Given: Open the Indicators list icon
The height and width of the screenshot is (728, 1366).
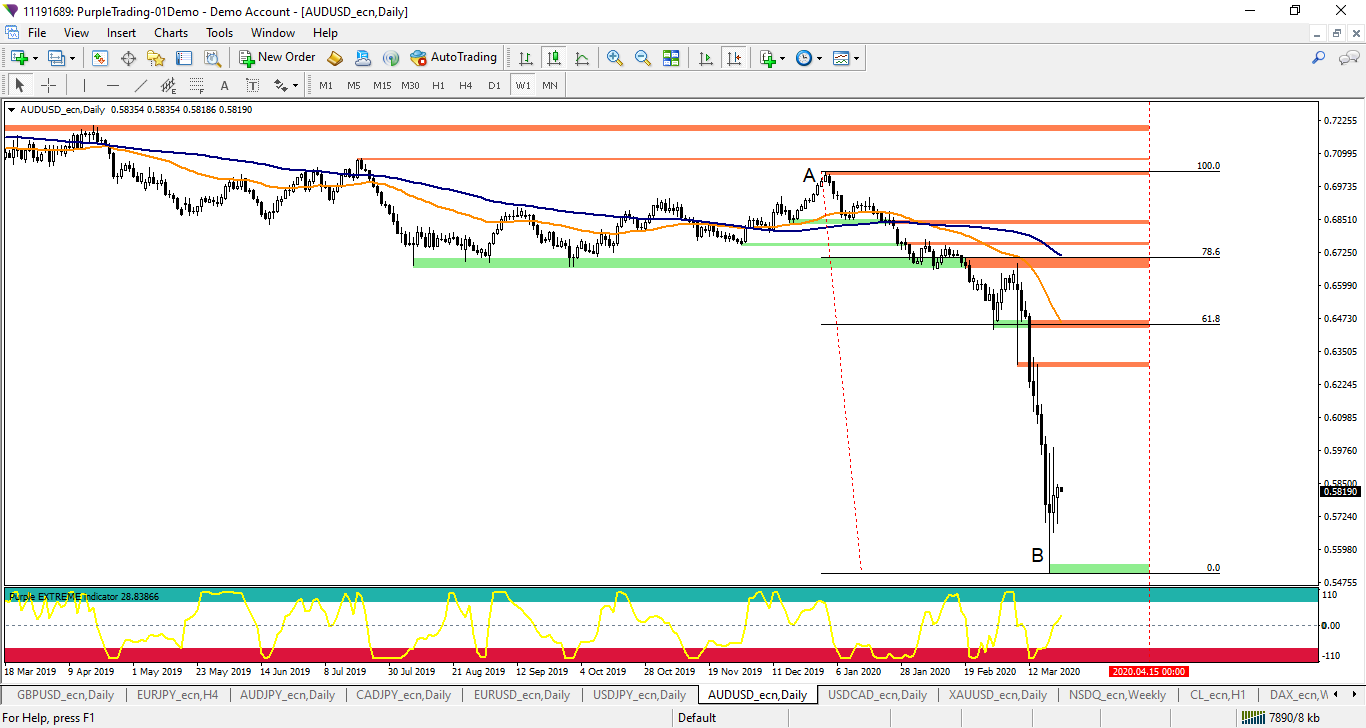Looking at the screenshot, I should point(767,58).
